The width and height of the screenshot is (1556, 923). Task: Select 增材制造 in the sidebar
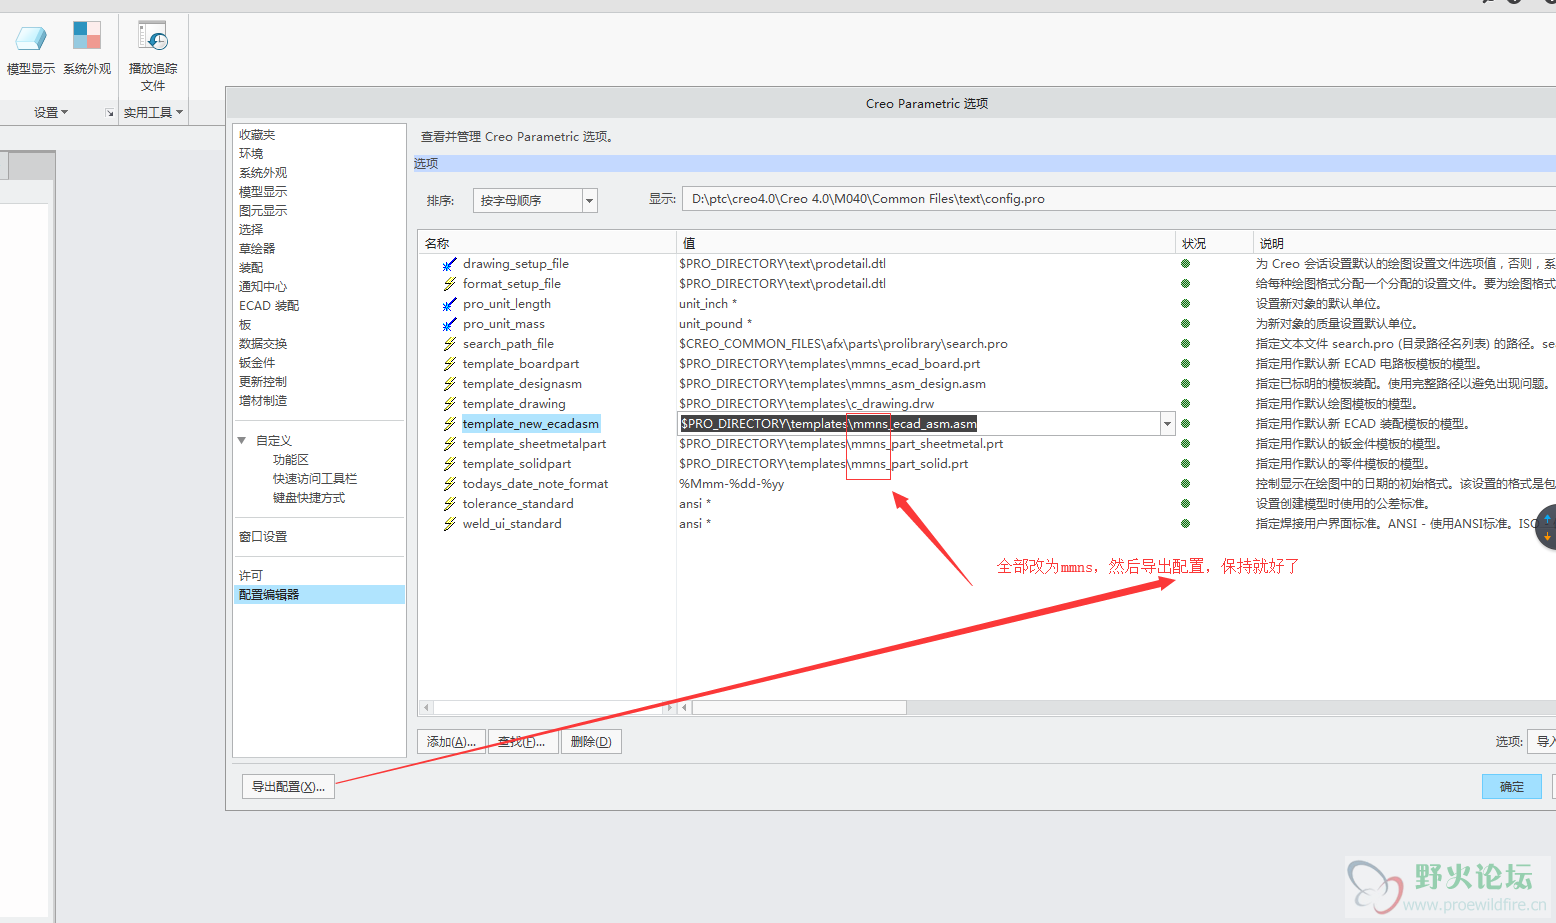263,401
